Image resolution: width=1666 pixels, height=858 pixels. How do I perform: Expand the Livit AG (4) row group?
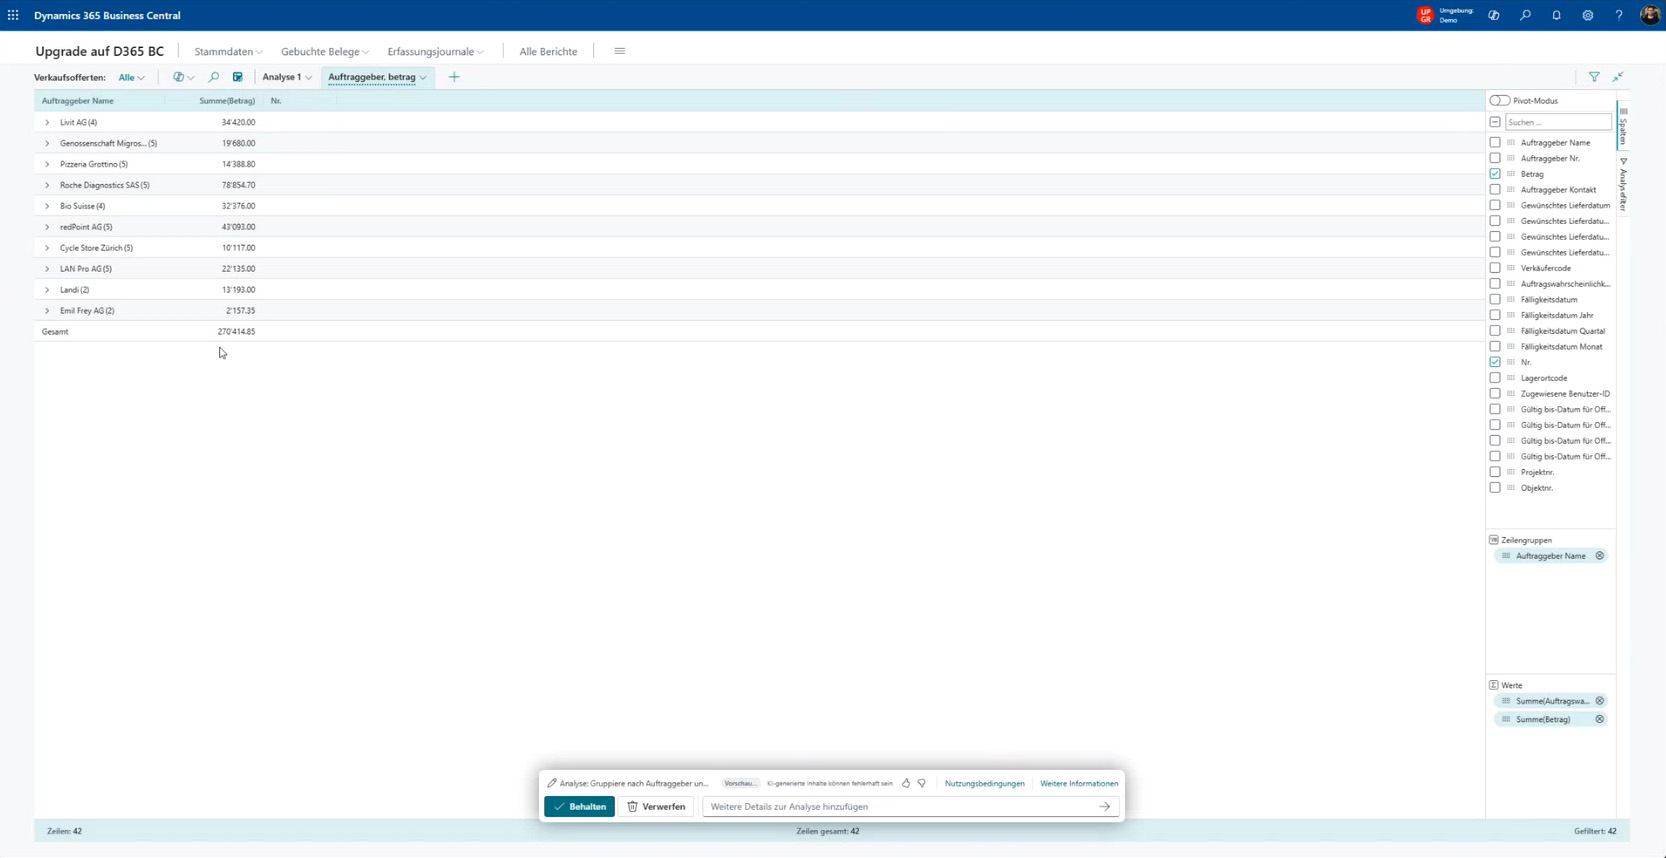[x=47, y=123]
